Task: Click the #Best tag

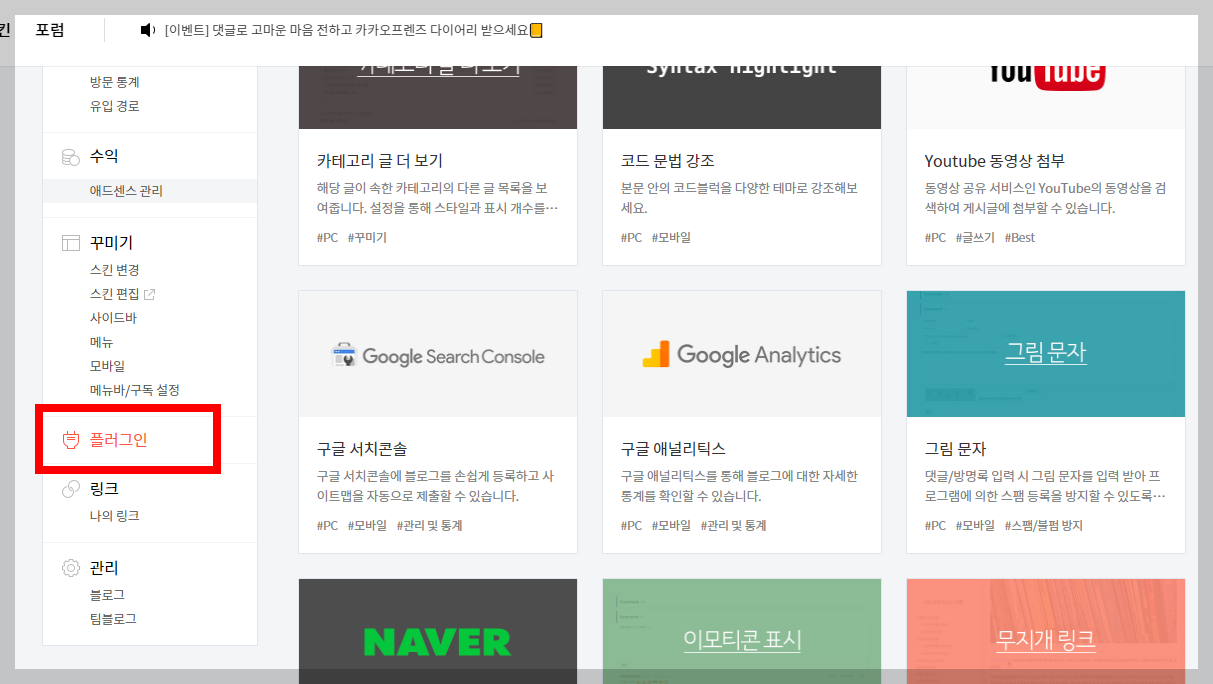Action: click(x=1020, y=238)
